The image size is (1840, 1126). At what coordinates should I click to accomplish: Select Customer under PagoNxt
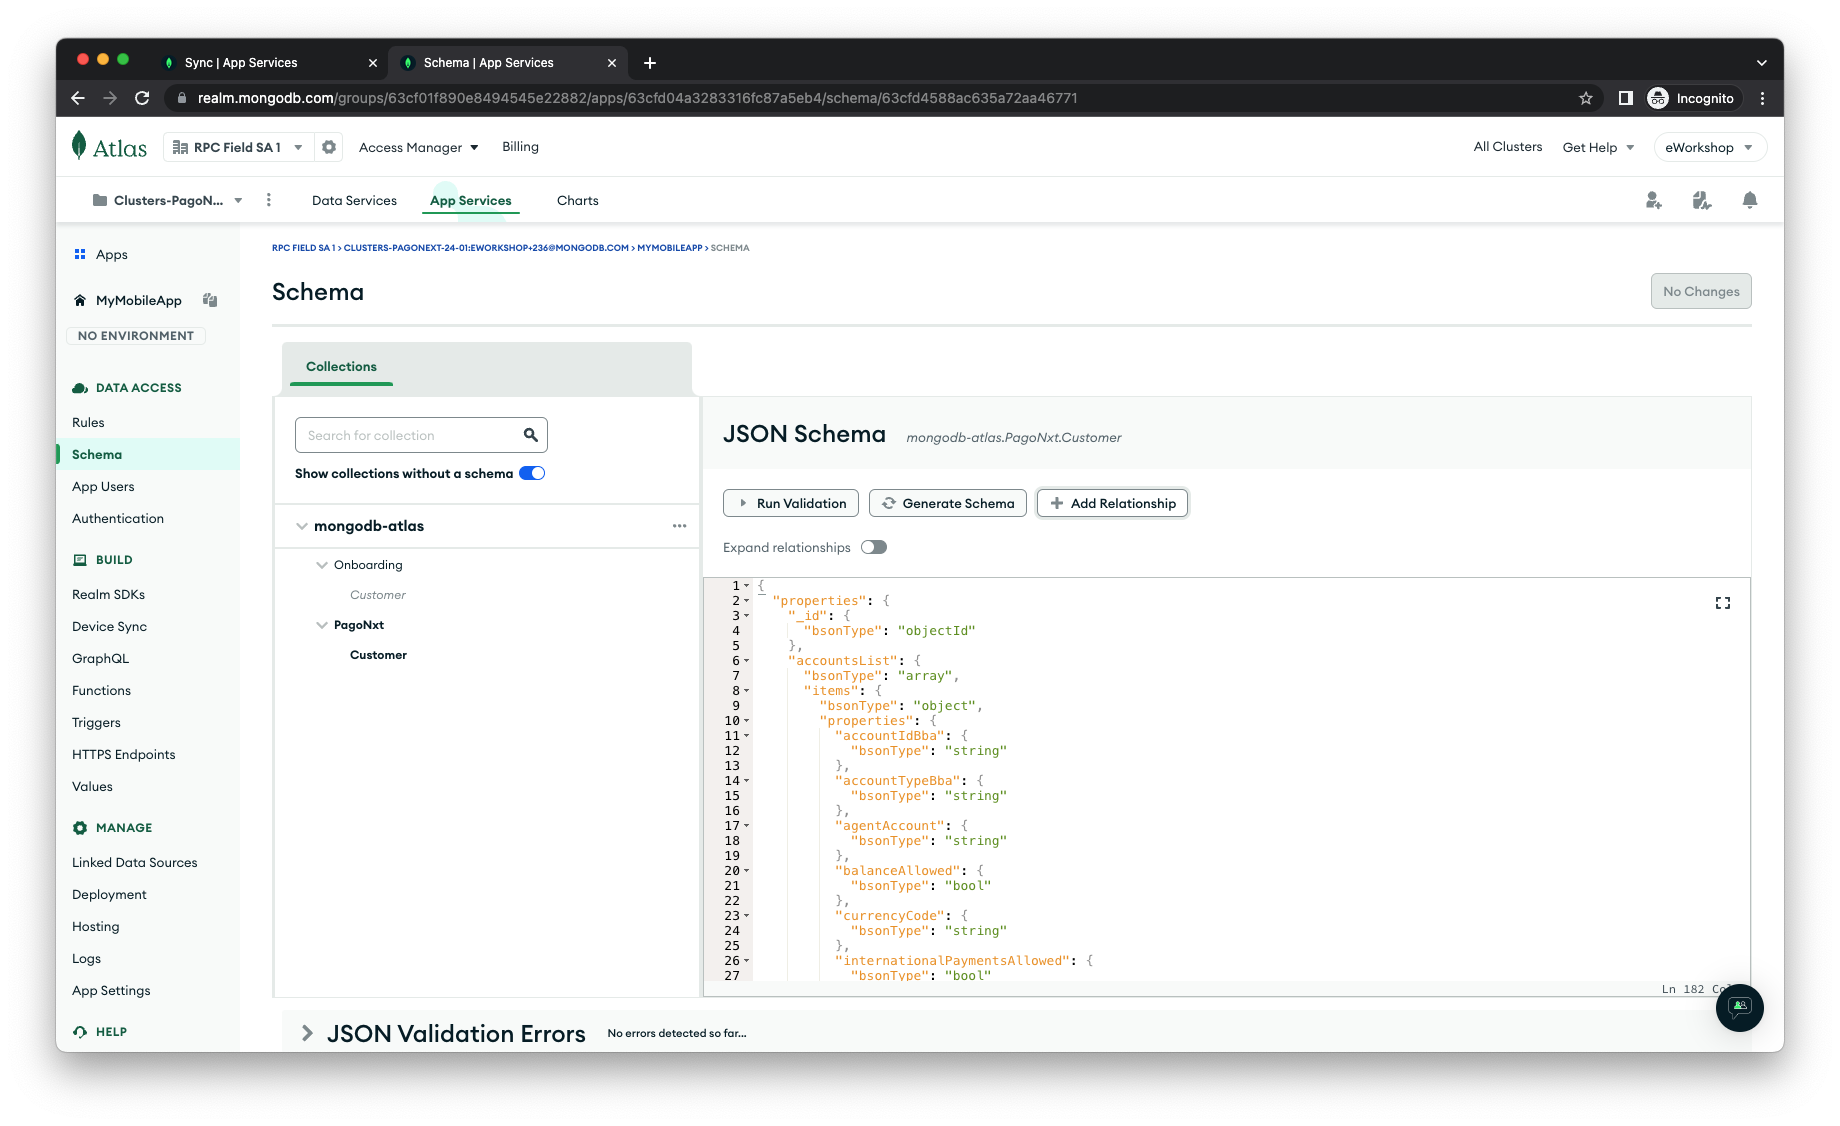coord(378,655)
